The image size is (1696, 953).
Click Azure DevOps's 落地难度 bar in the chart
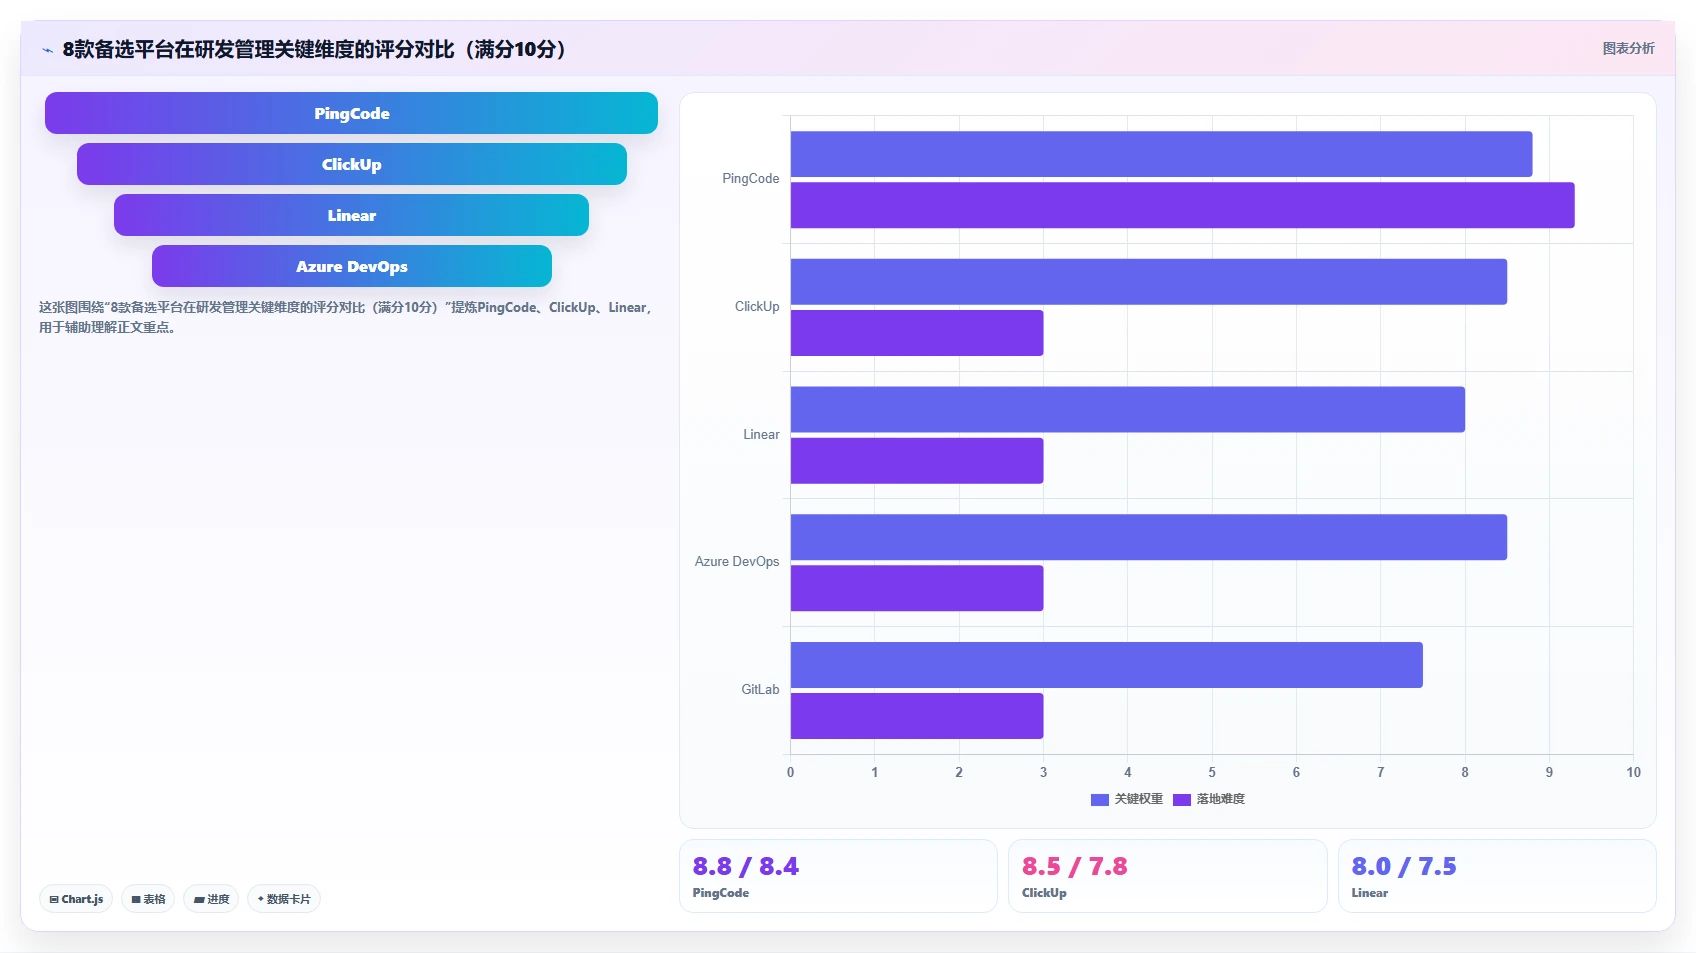(x=917, y=588)
